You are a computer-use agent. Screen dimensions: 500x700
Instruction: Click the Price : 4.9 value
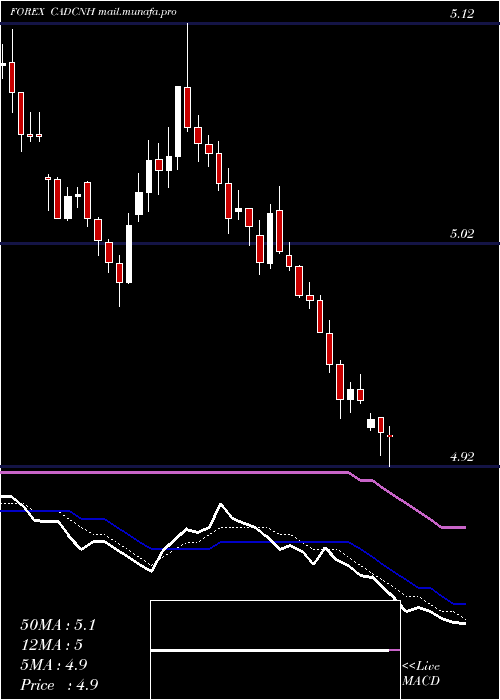(x=59, y=685)
